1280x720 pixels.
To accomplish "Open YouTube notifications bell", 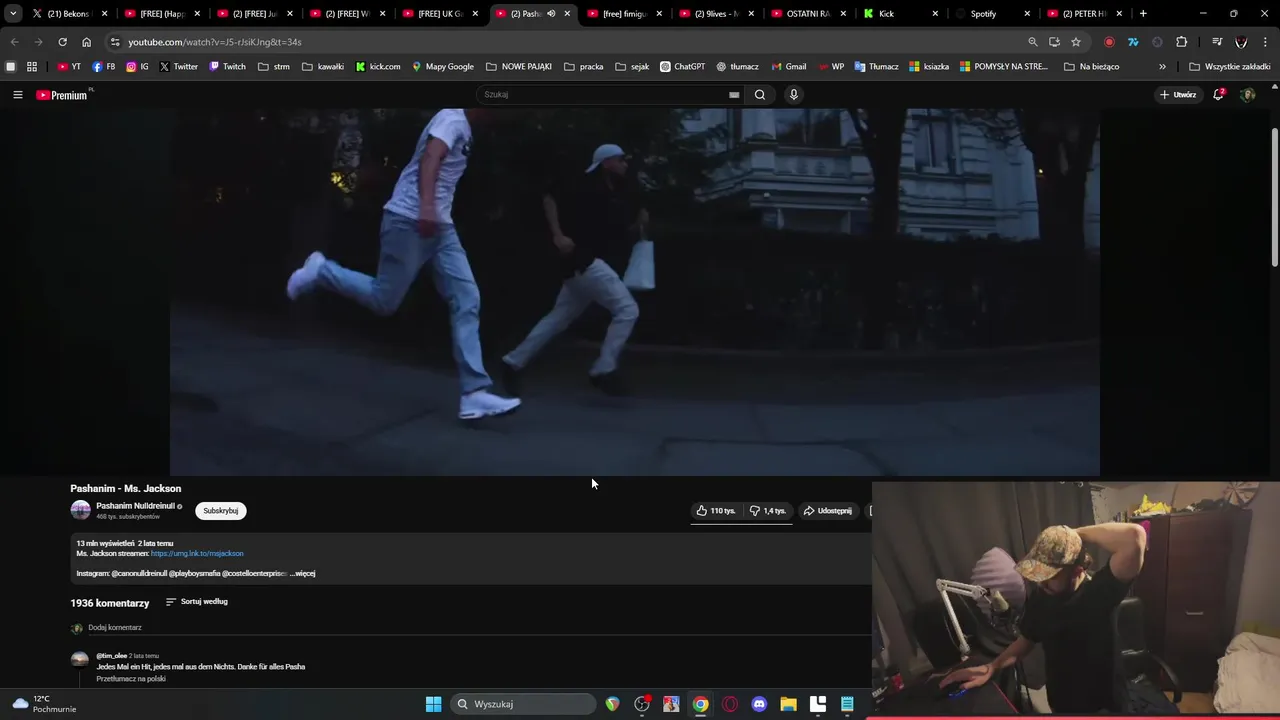I will point(1218,95).
